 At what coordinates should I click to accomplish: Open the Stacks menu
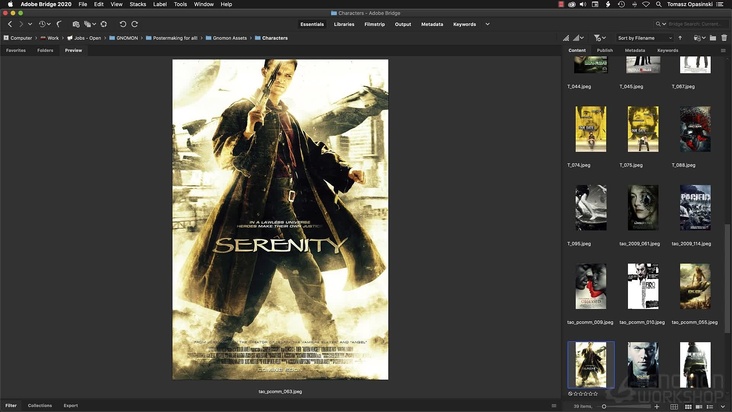coord(137,4)
